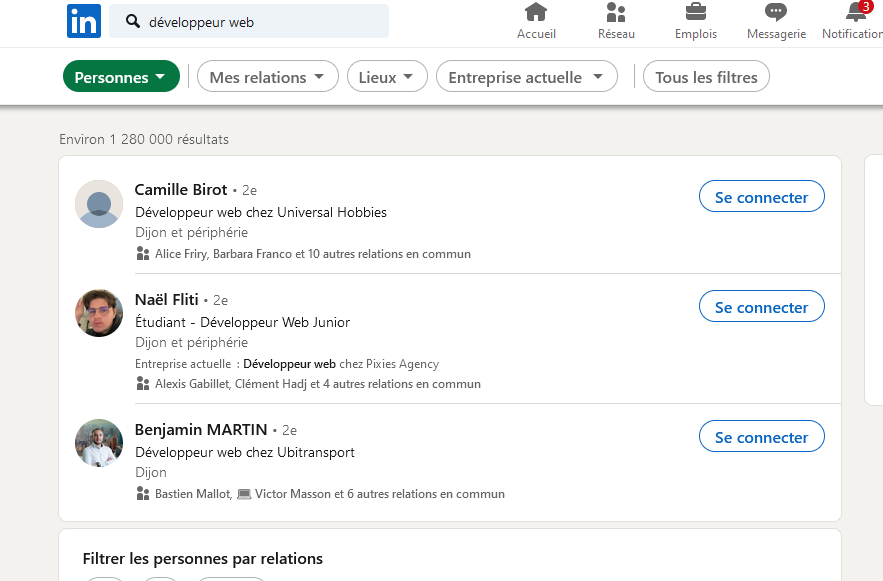Screen dimensions: 883x581
Task: Open Benjamin MARTIN's profile photo
Action: (x=99, y=443)
